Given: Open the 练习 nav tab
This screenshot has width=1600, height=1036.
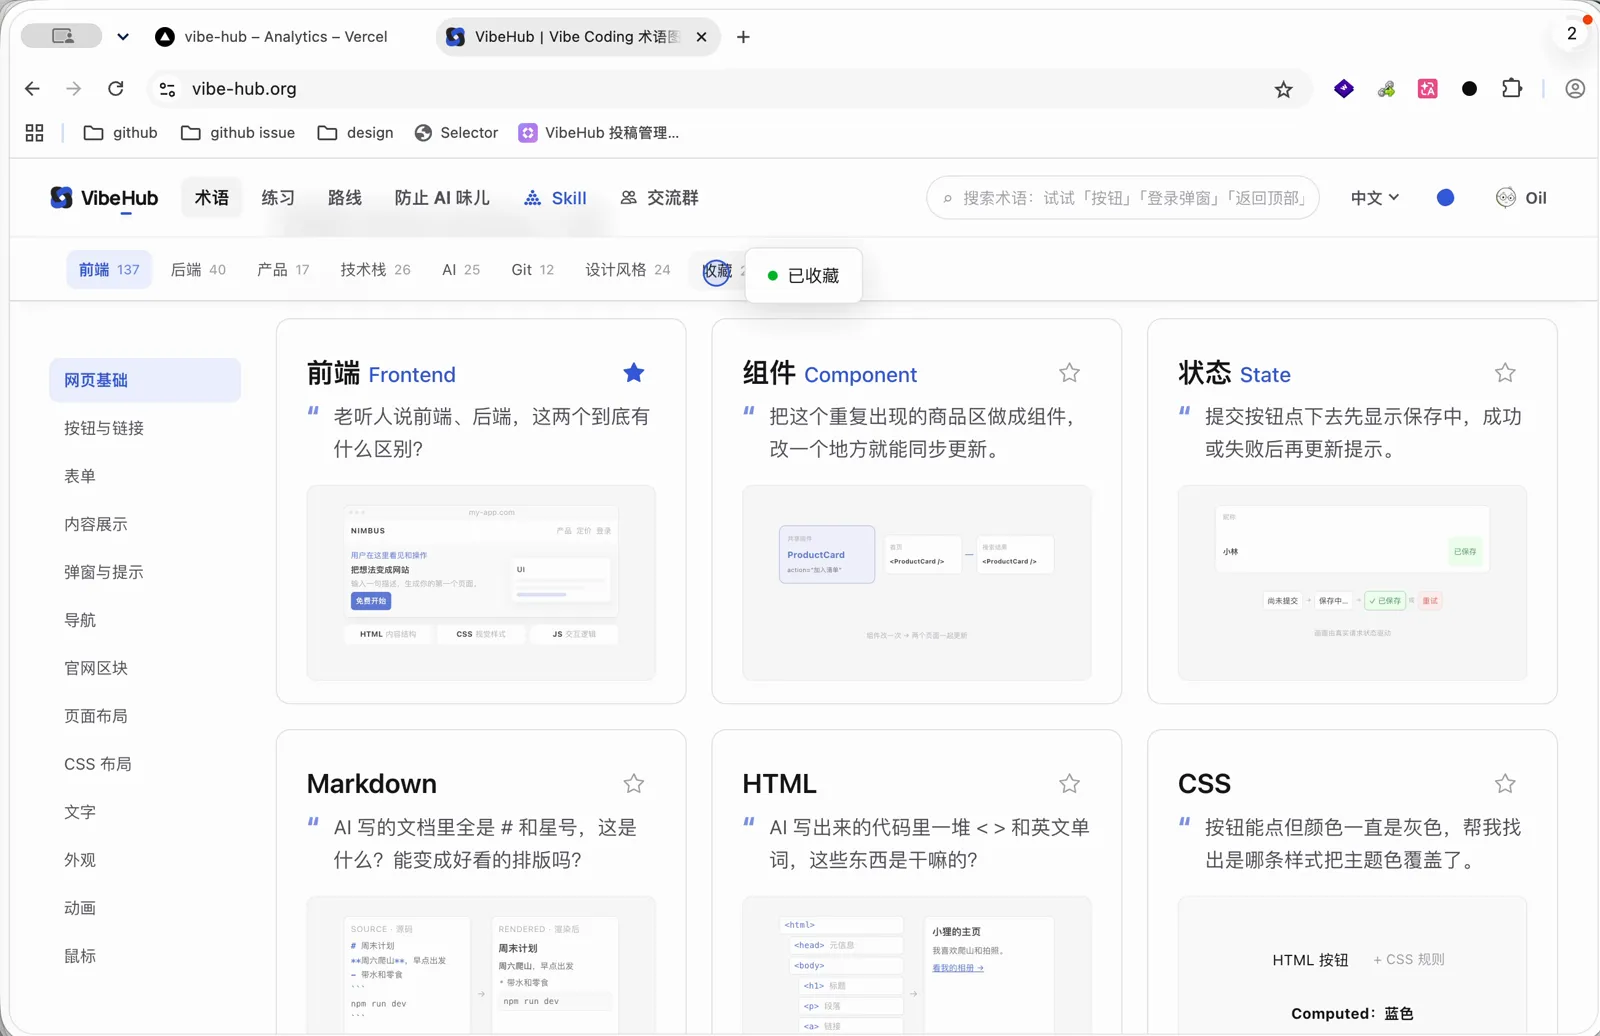Looking at the screenshot, I should 278,198.
